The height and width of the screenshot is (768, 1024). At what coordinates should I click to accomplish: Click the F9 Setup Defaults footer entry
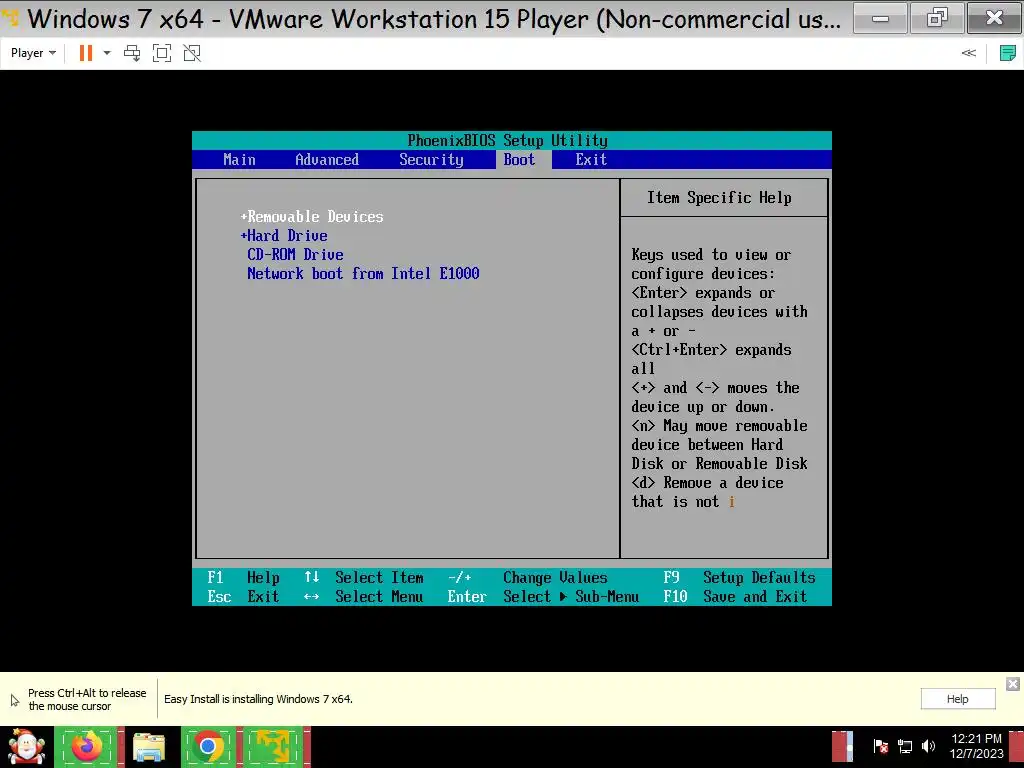[x=739, y=578]
